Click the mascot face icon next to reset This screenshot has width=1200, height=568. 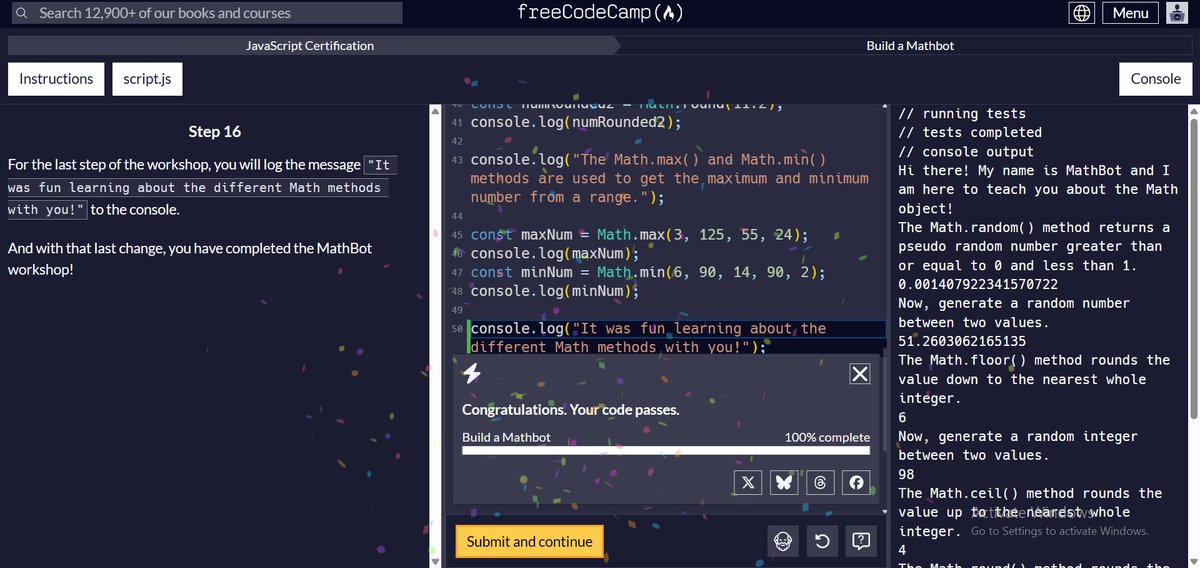tap(784, 541)
